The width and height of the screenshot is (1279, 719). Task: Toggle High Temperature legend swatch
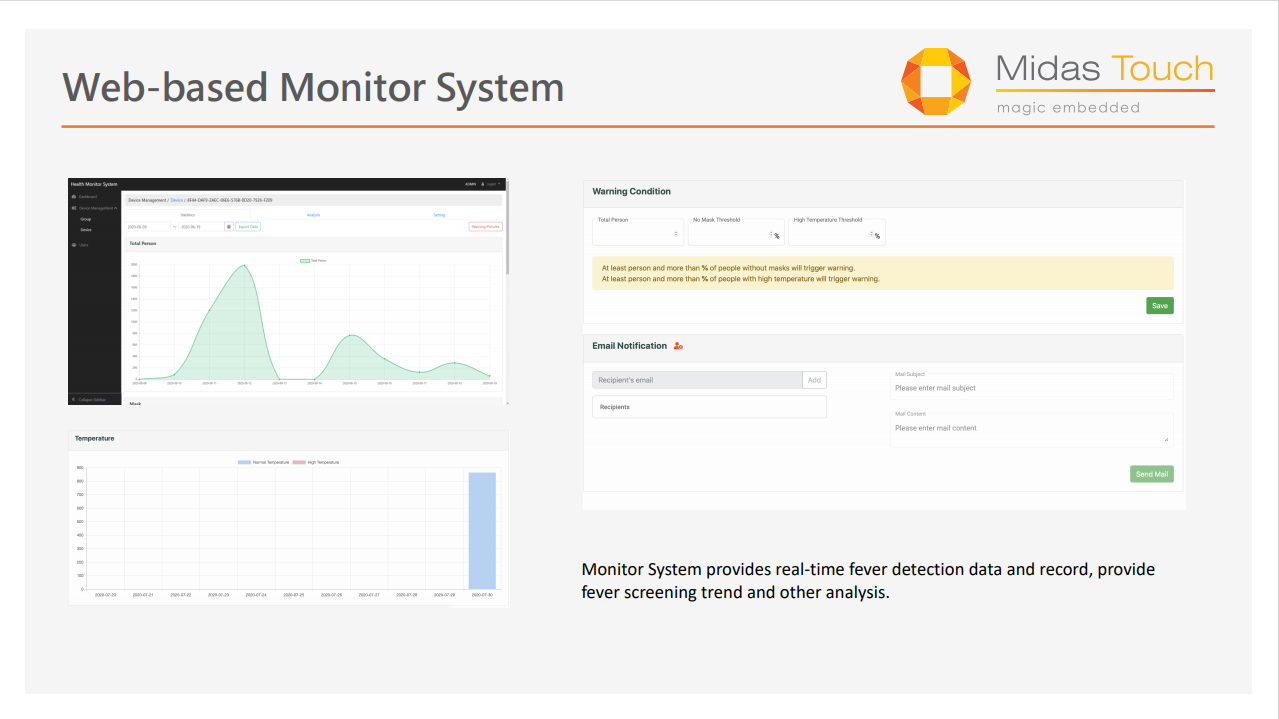point(299,462)
